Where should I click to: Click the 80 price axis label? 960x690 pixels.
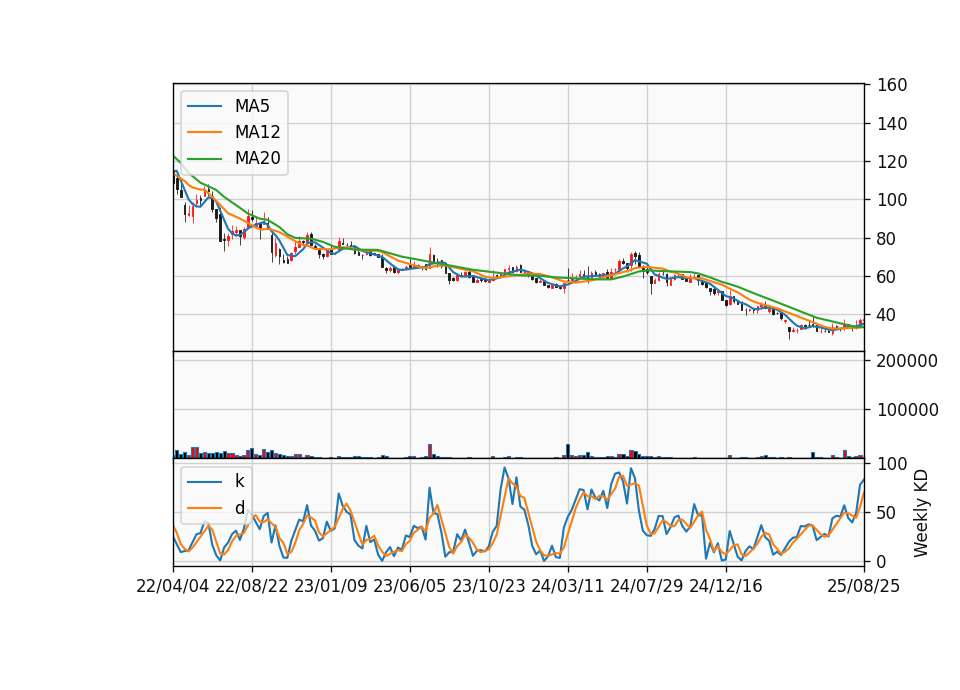click(x=887, y=239)
